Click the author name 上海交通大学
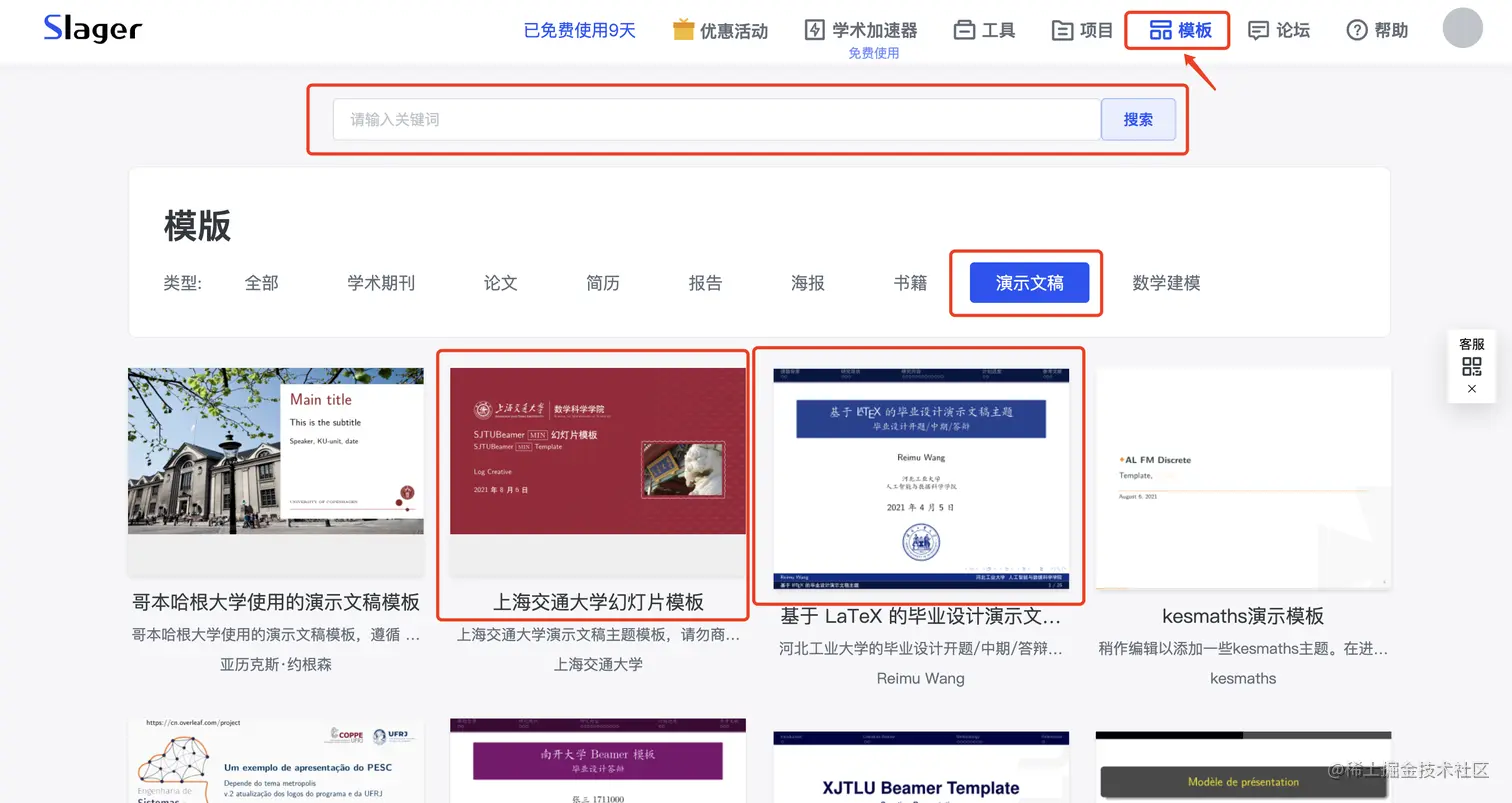Image resolution: width=1512 pixels, height=803 pixels. 598,664
